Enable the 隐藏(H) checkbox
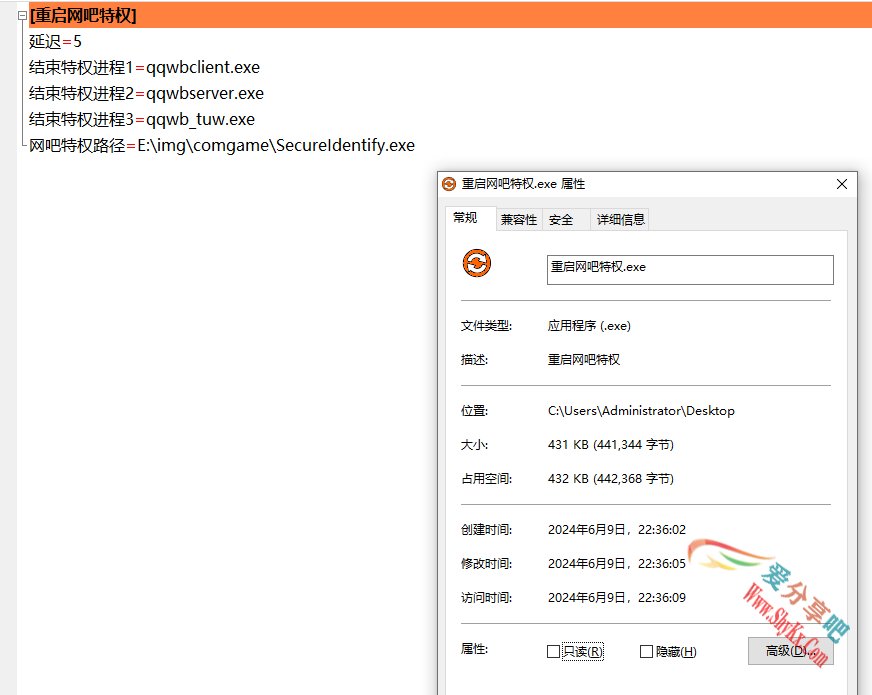 646,652
